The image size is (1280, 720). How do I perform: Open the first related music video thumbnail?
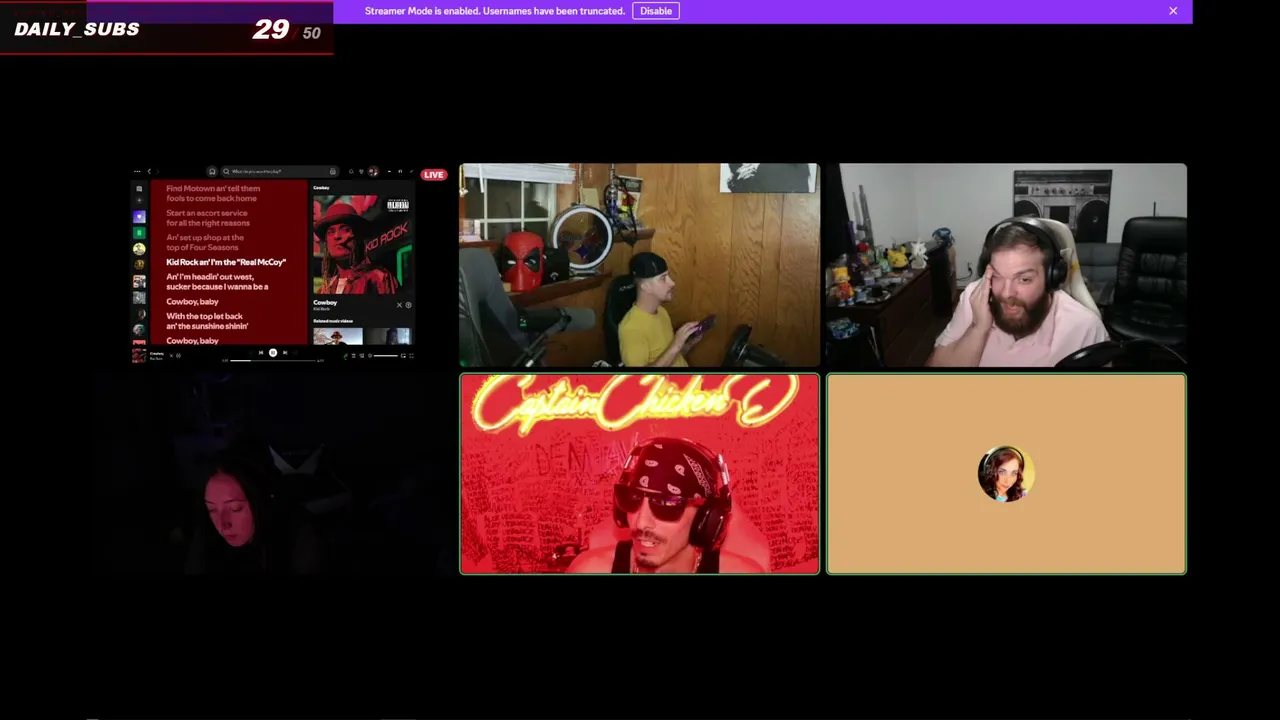coord(337,336)
